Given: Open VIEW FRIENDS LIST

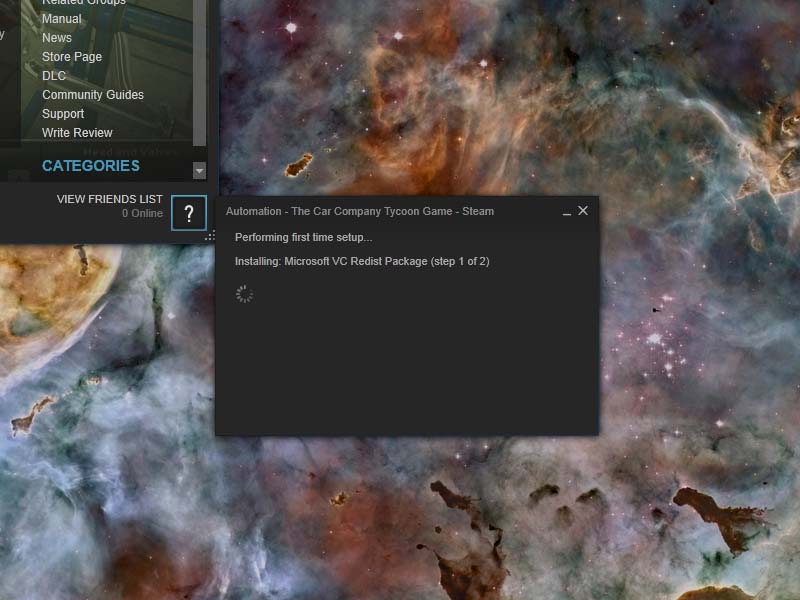Looking at the screenshot, I should 110,199.
